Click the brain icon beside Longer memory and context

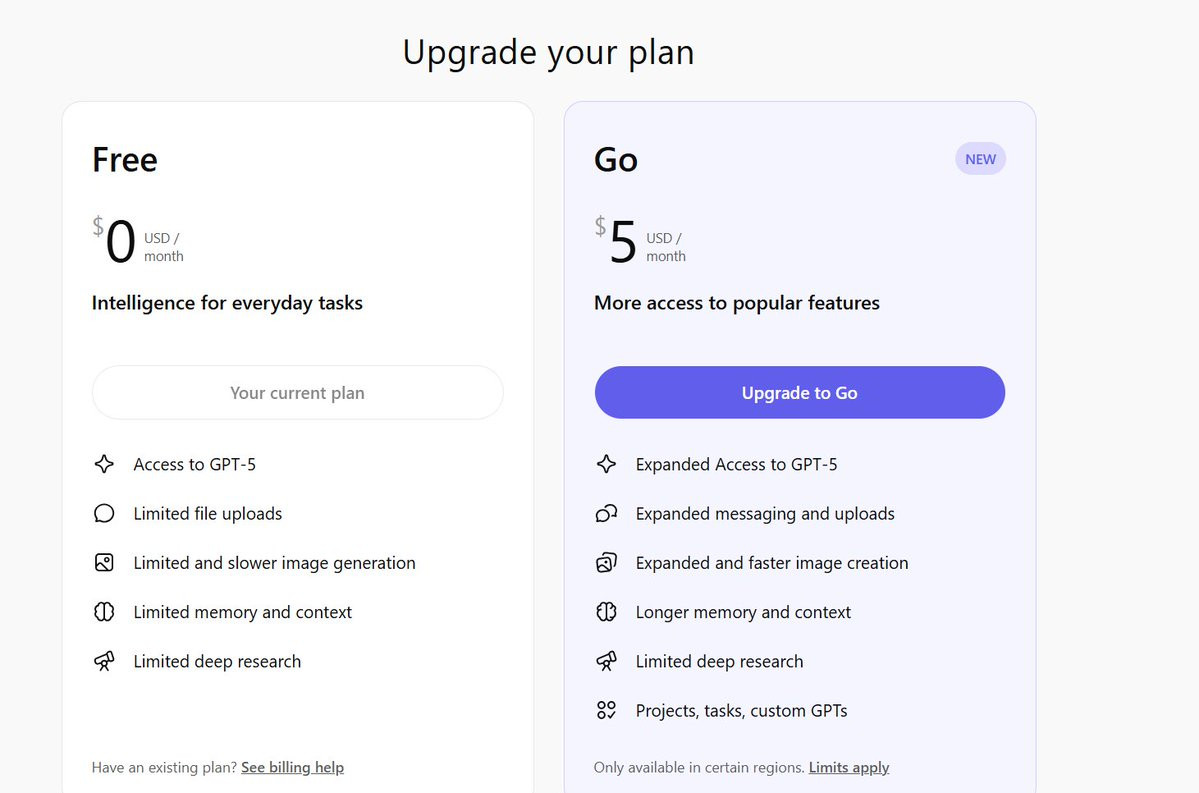pos(606,612)
